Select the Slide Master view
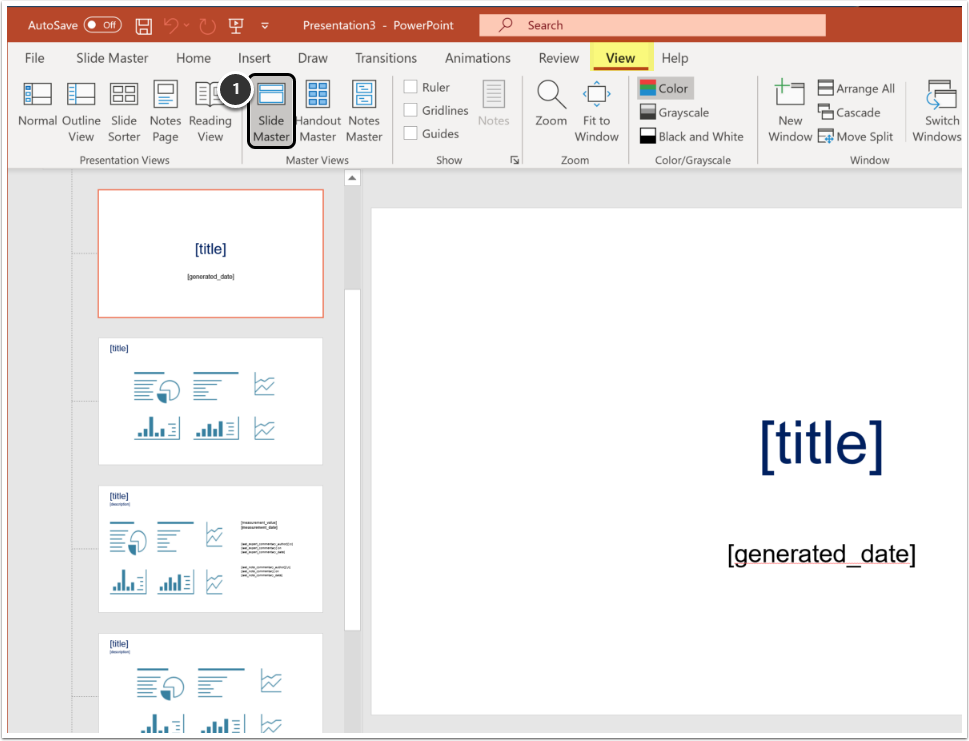The height and width of the screenshot is (741, 969). (x=270, y=110)
